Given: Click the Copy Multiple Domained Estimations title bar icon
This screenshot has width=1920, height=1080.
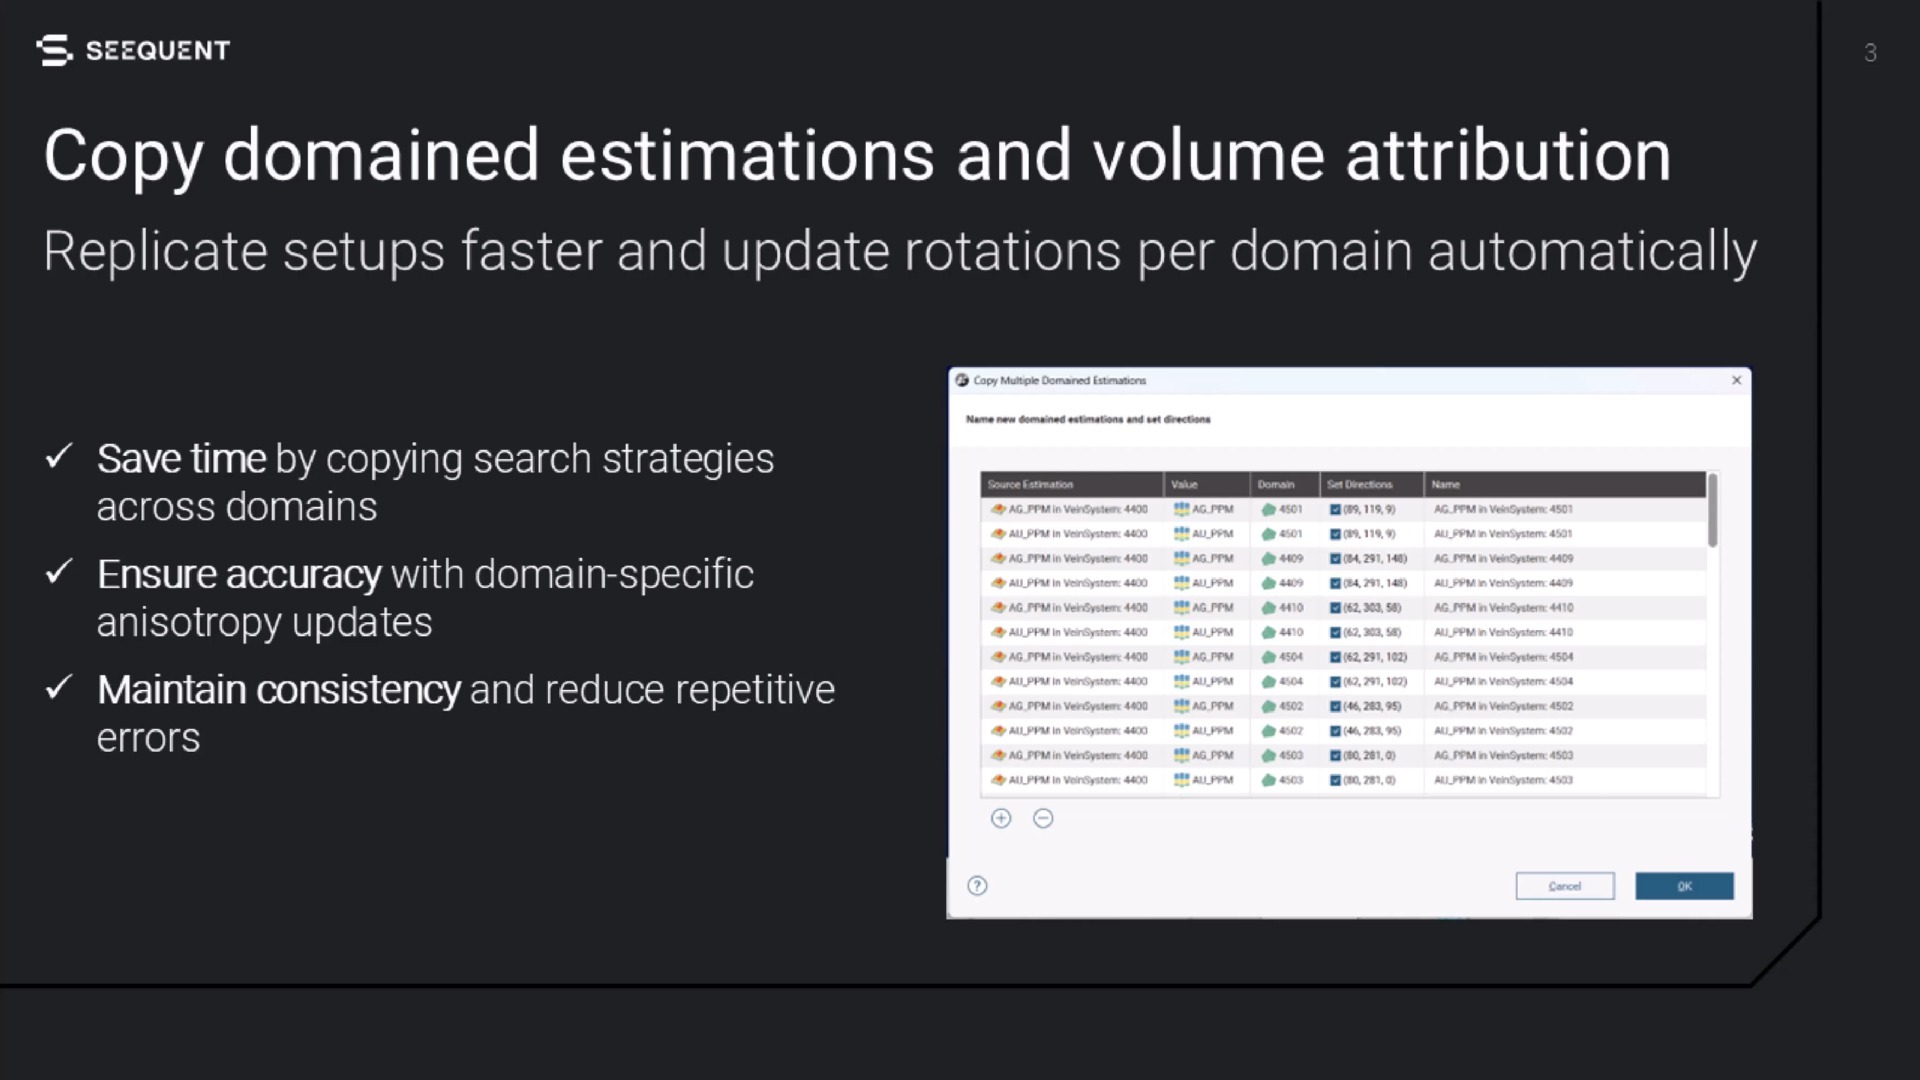Looking at the screenshot, I should coord(961,381).
